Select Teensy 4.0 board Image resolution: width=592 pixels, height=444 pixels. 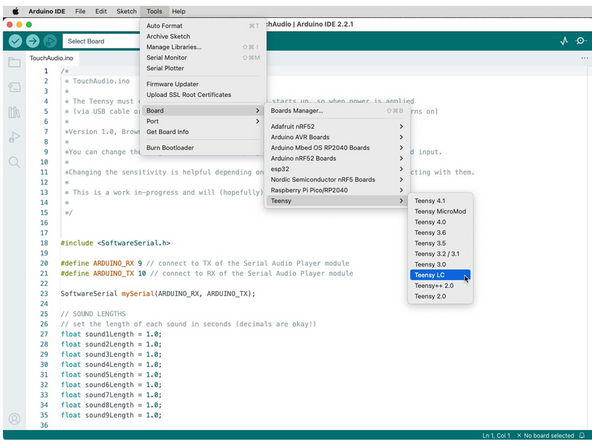tap(440, 222)
